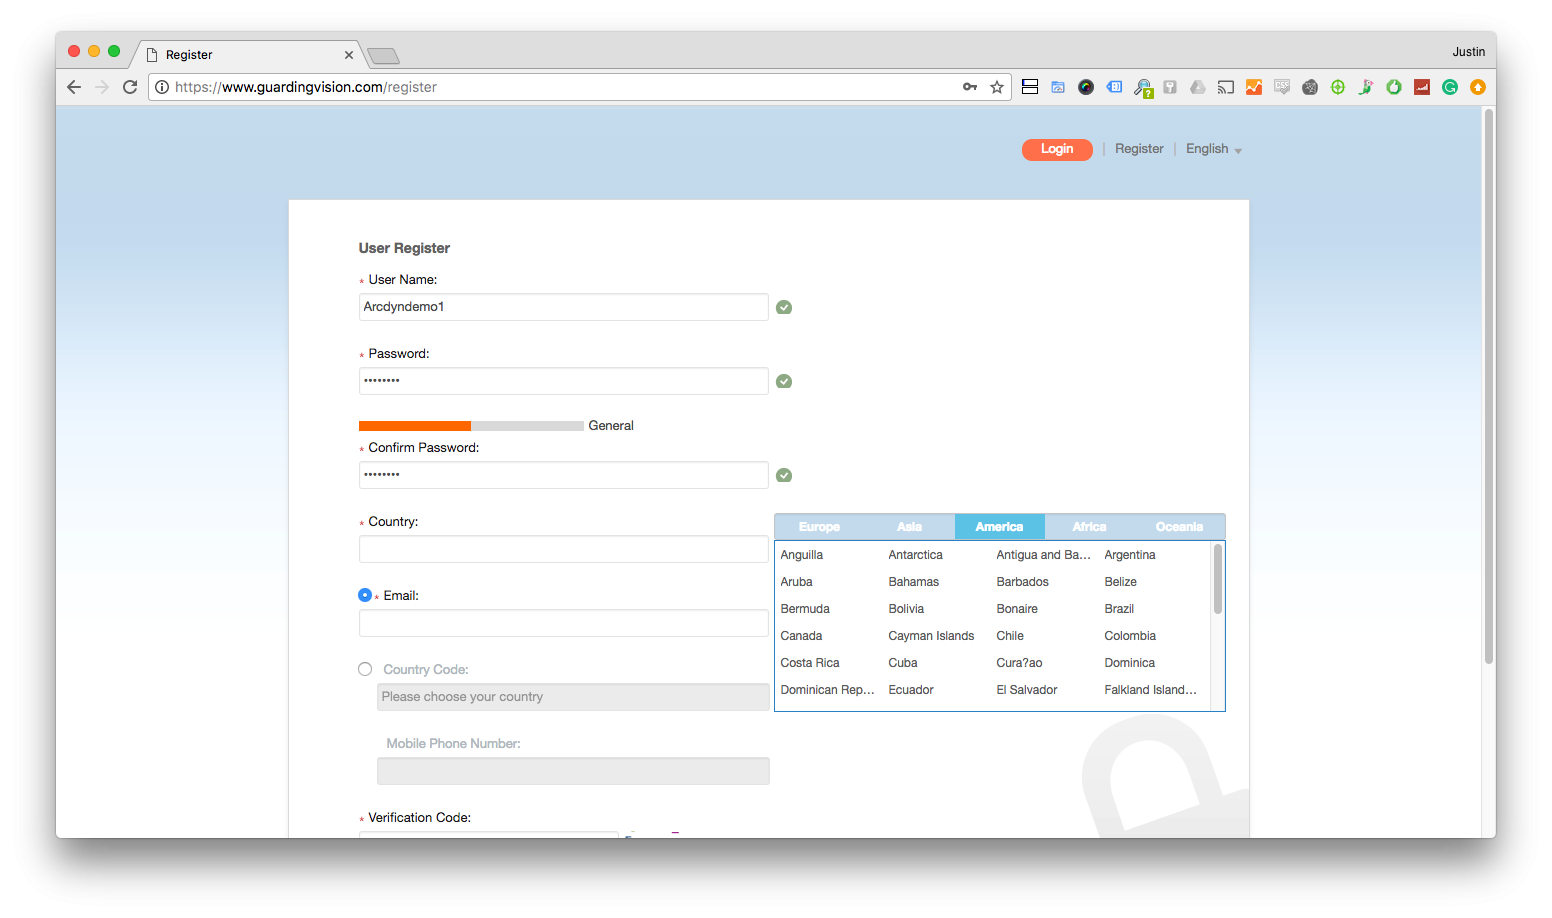
Task: Click the Grammarly extension icon
Action: click(x=1450, y=87)
